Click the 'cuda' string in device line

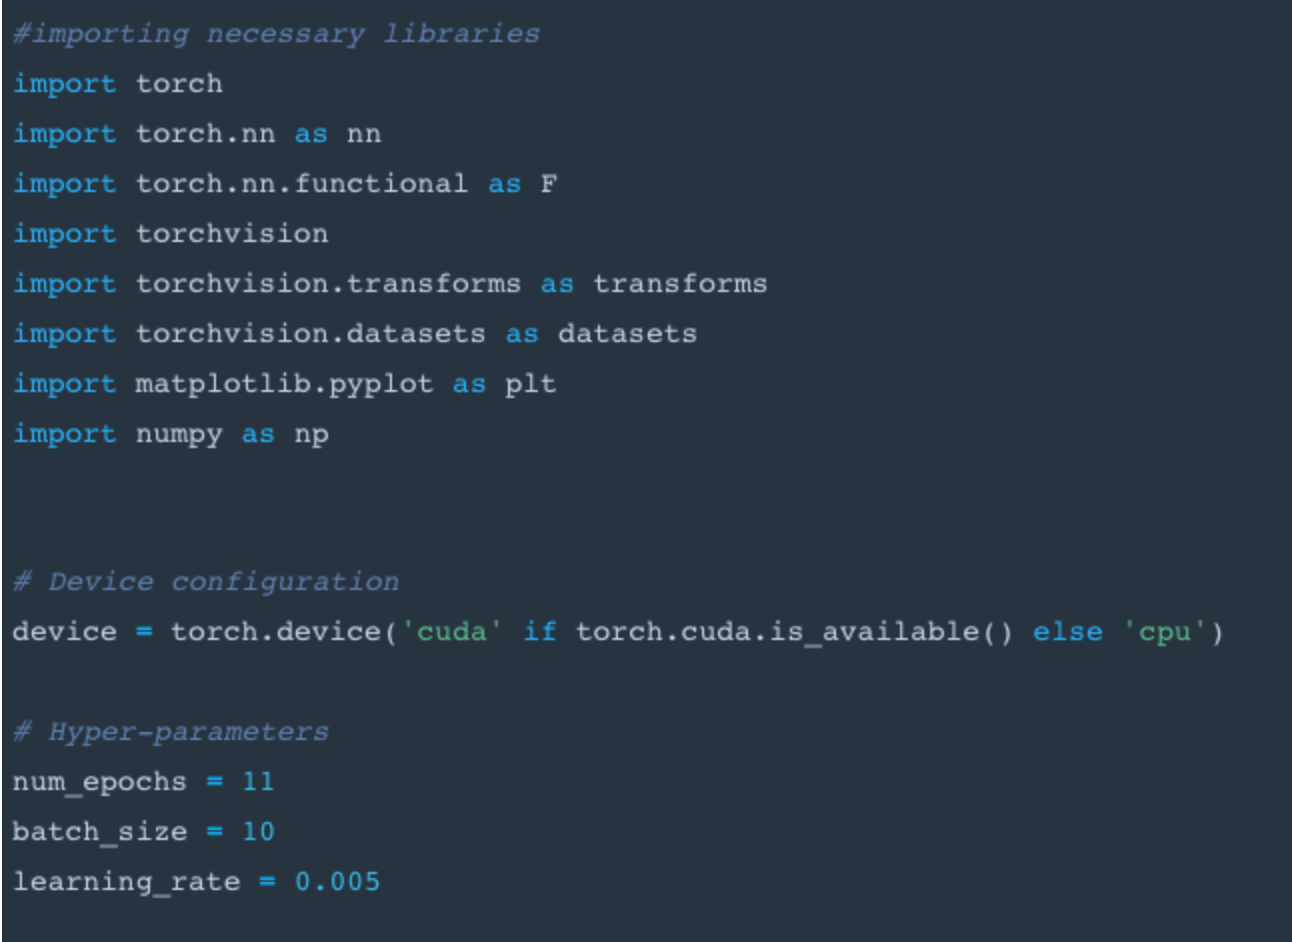coord(451,632)
